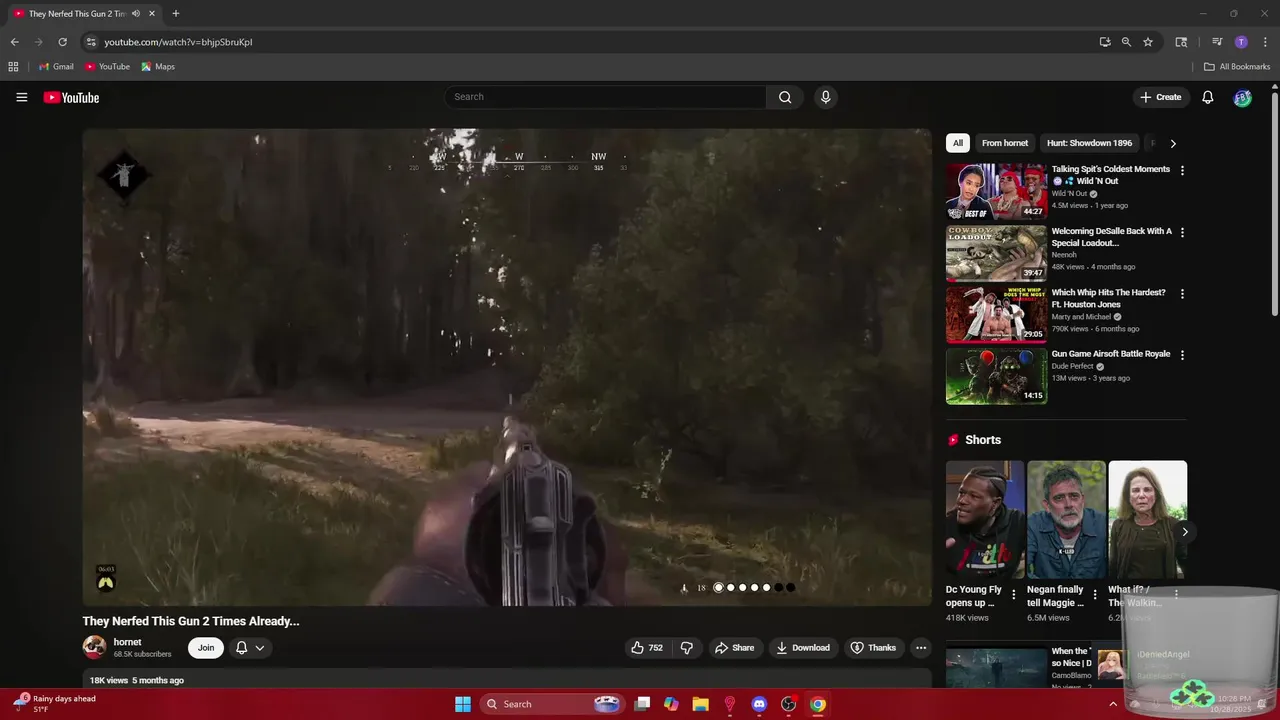Like the video with 752 likes
Viewport: 1280px width, 720px height.
pyautogui.click(x=647, y=648)
